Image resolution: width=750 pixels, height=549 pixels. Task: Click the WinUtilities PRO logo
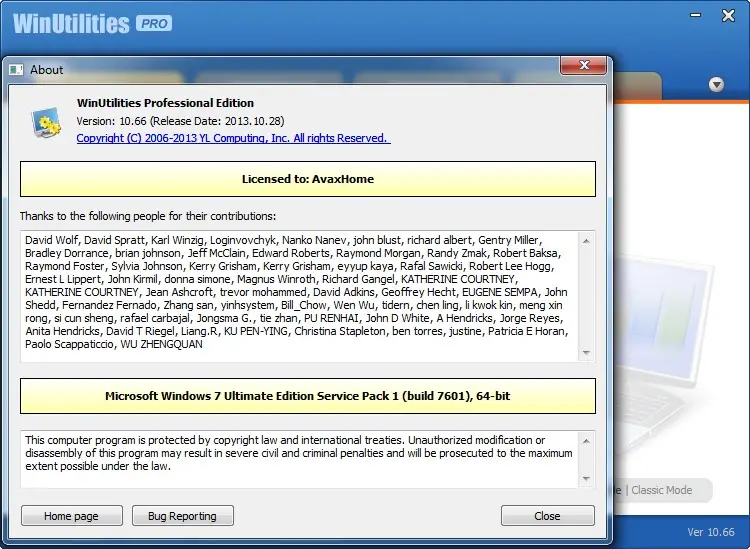[92, 23]
